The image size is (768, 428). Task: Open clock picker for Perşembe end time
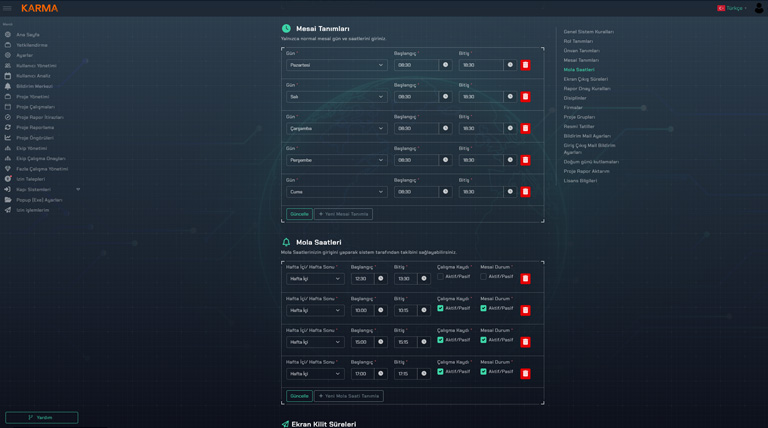point(510,160)
